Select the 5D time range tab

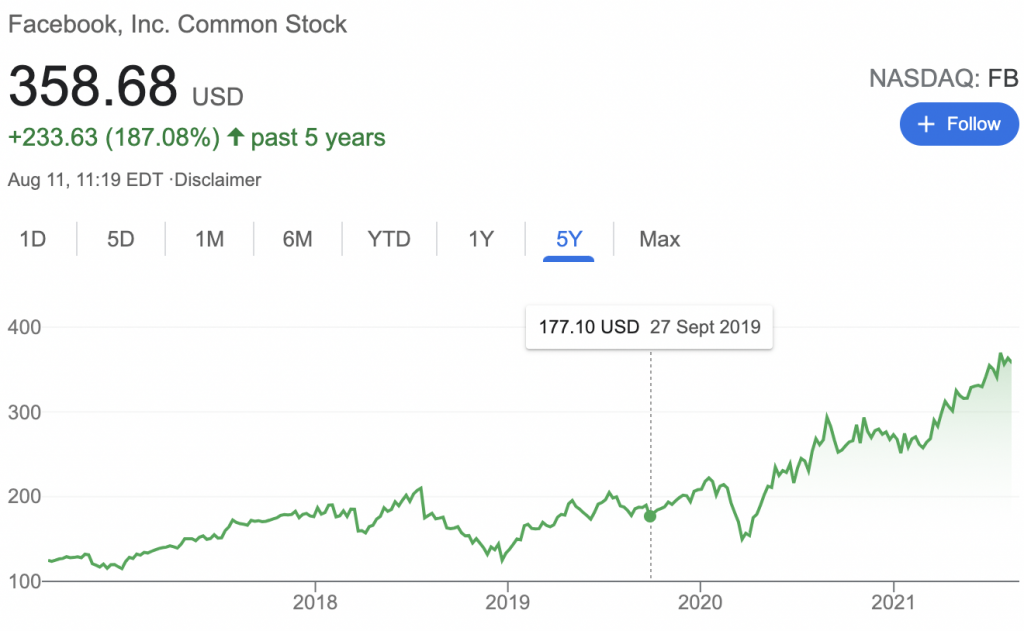[121, 239]
